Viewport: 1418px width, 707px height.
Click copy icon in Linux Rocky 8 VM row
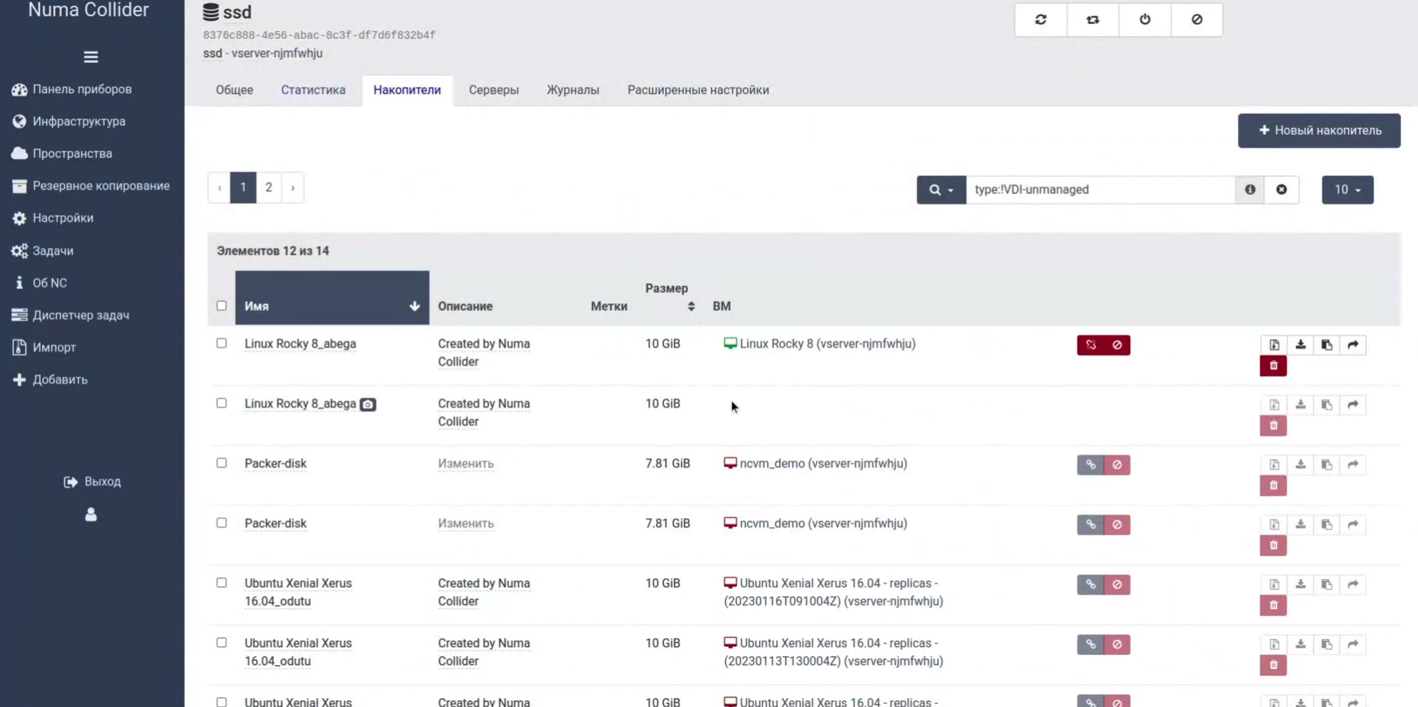click(x=1327, y=345)
